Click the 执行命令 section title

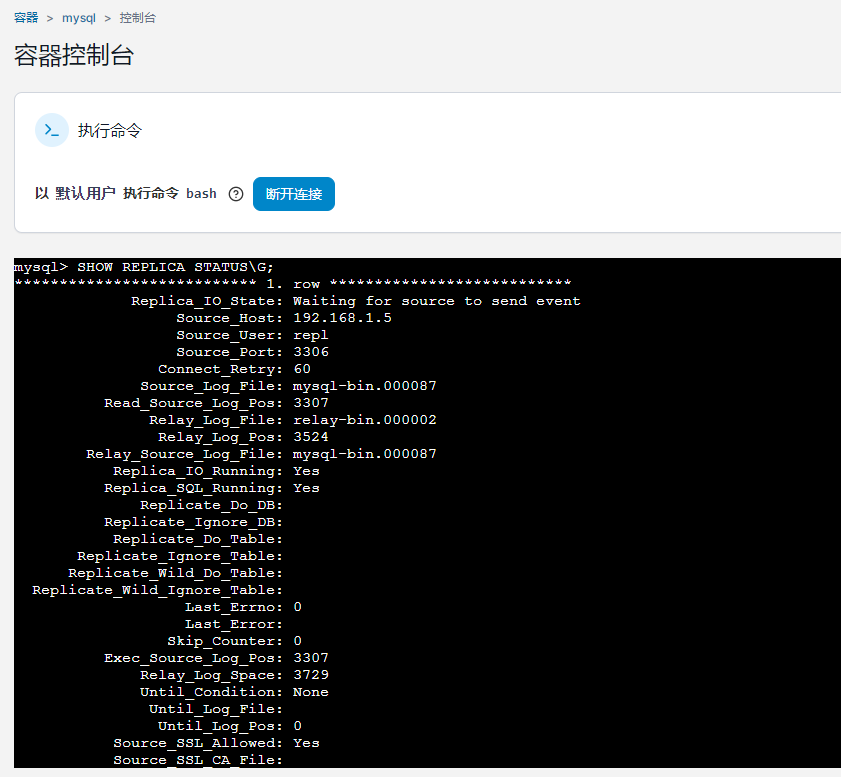(110, 131)
